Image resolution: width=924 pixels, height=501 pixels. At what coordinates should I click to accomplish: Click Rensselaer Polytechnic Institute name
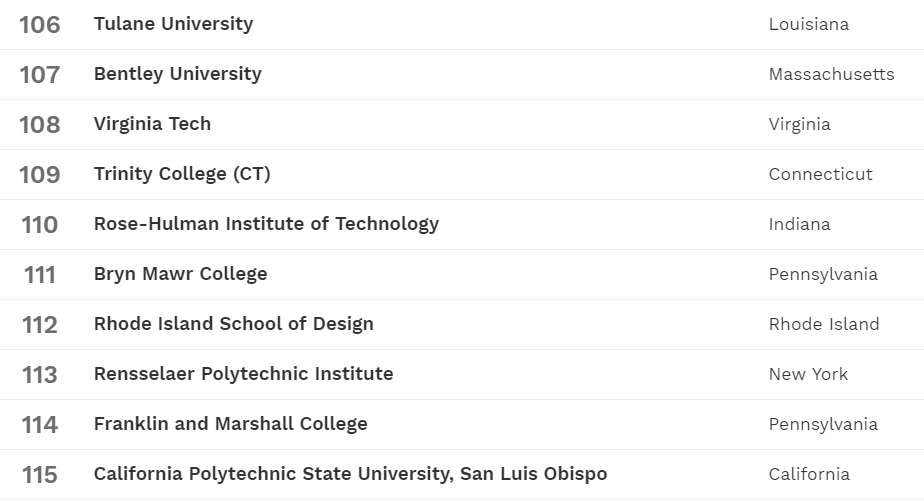[x=243, y=374]
